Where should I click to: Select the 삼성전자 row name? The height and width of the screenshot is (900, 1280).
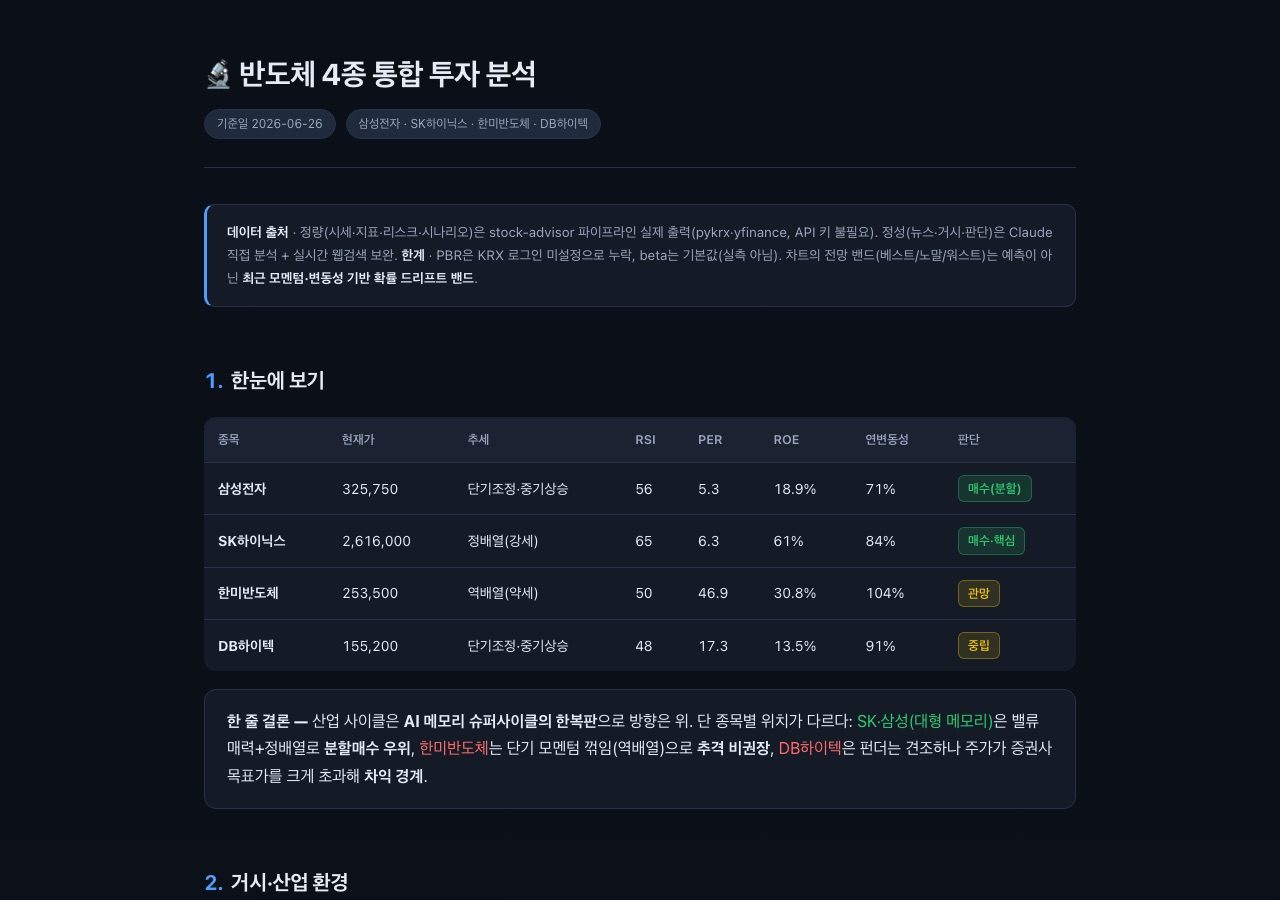(242, 489)
